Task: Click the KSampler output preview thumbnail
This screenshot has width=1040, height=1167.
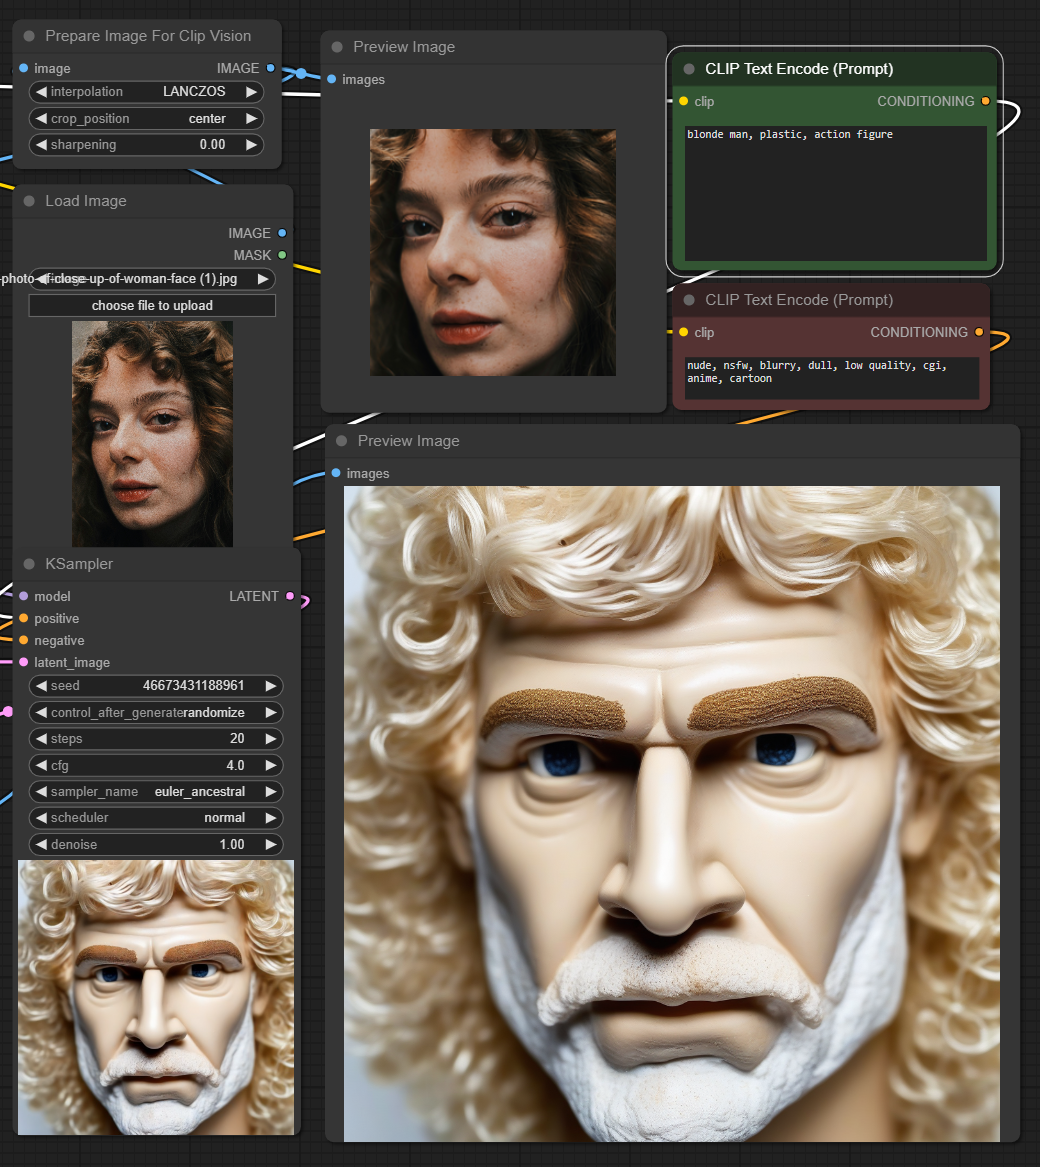Action: (x=156, y=997)
